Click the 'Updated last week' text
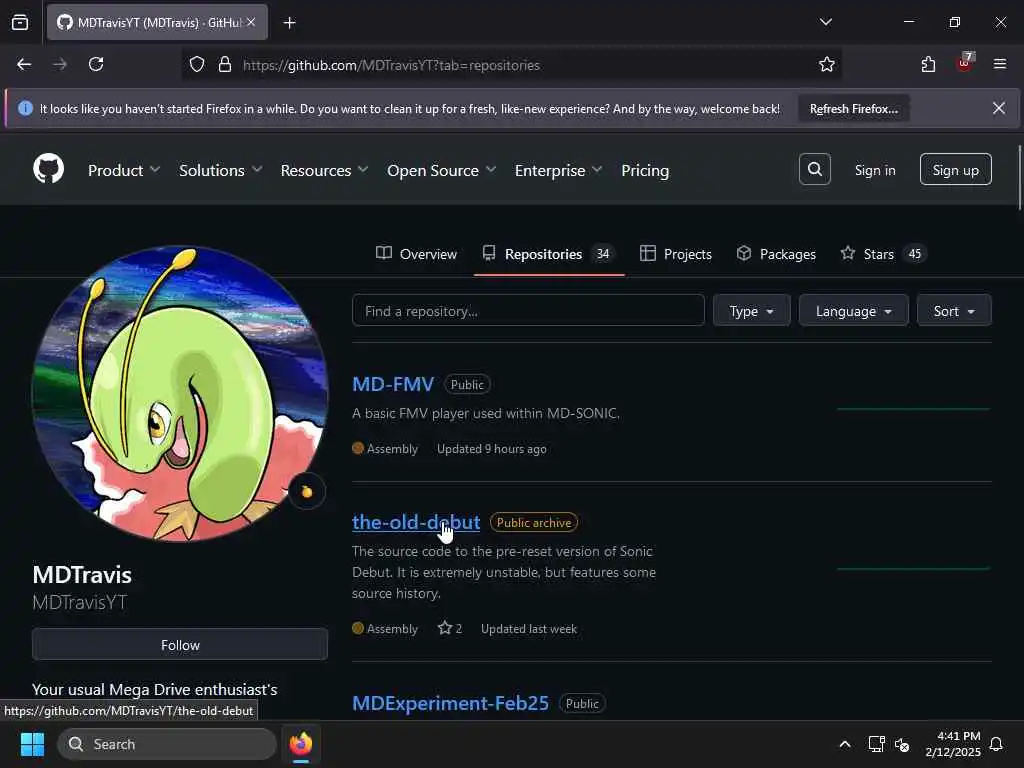 click(x=529, y=629)
